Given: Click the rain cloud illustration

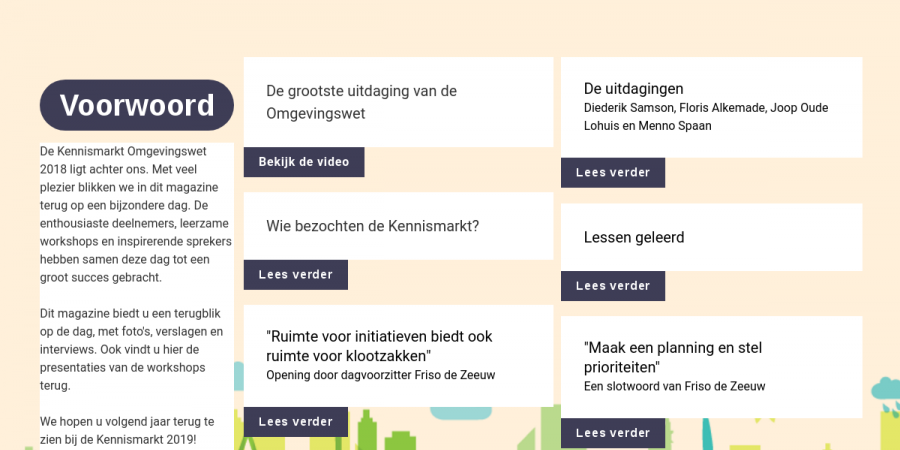Looking at the screenshot, I should 884,388.
